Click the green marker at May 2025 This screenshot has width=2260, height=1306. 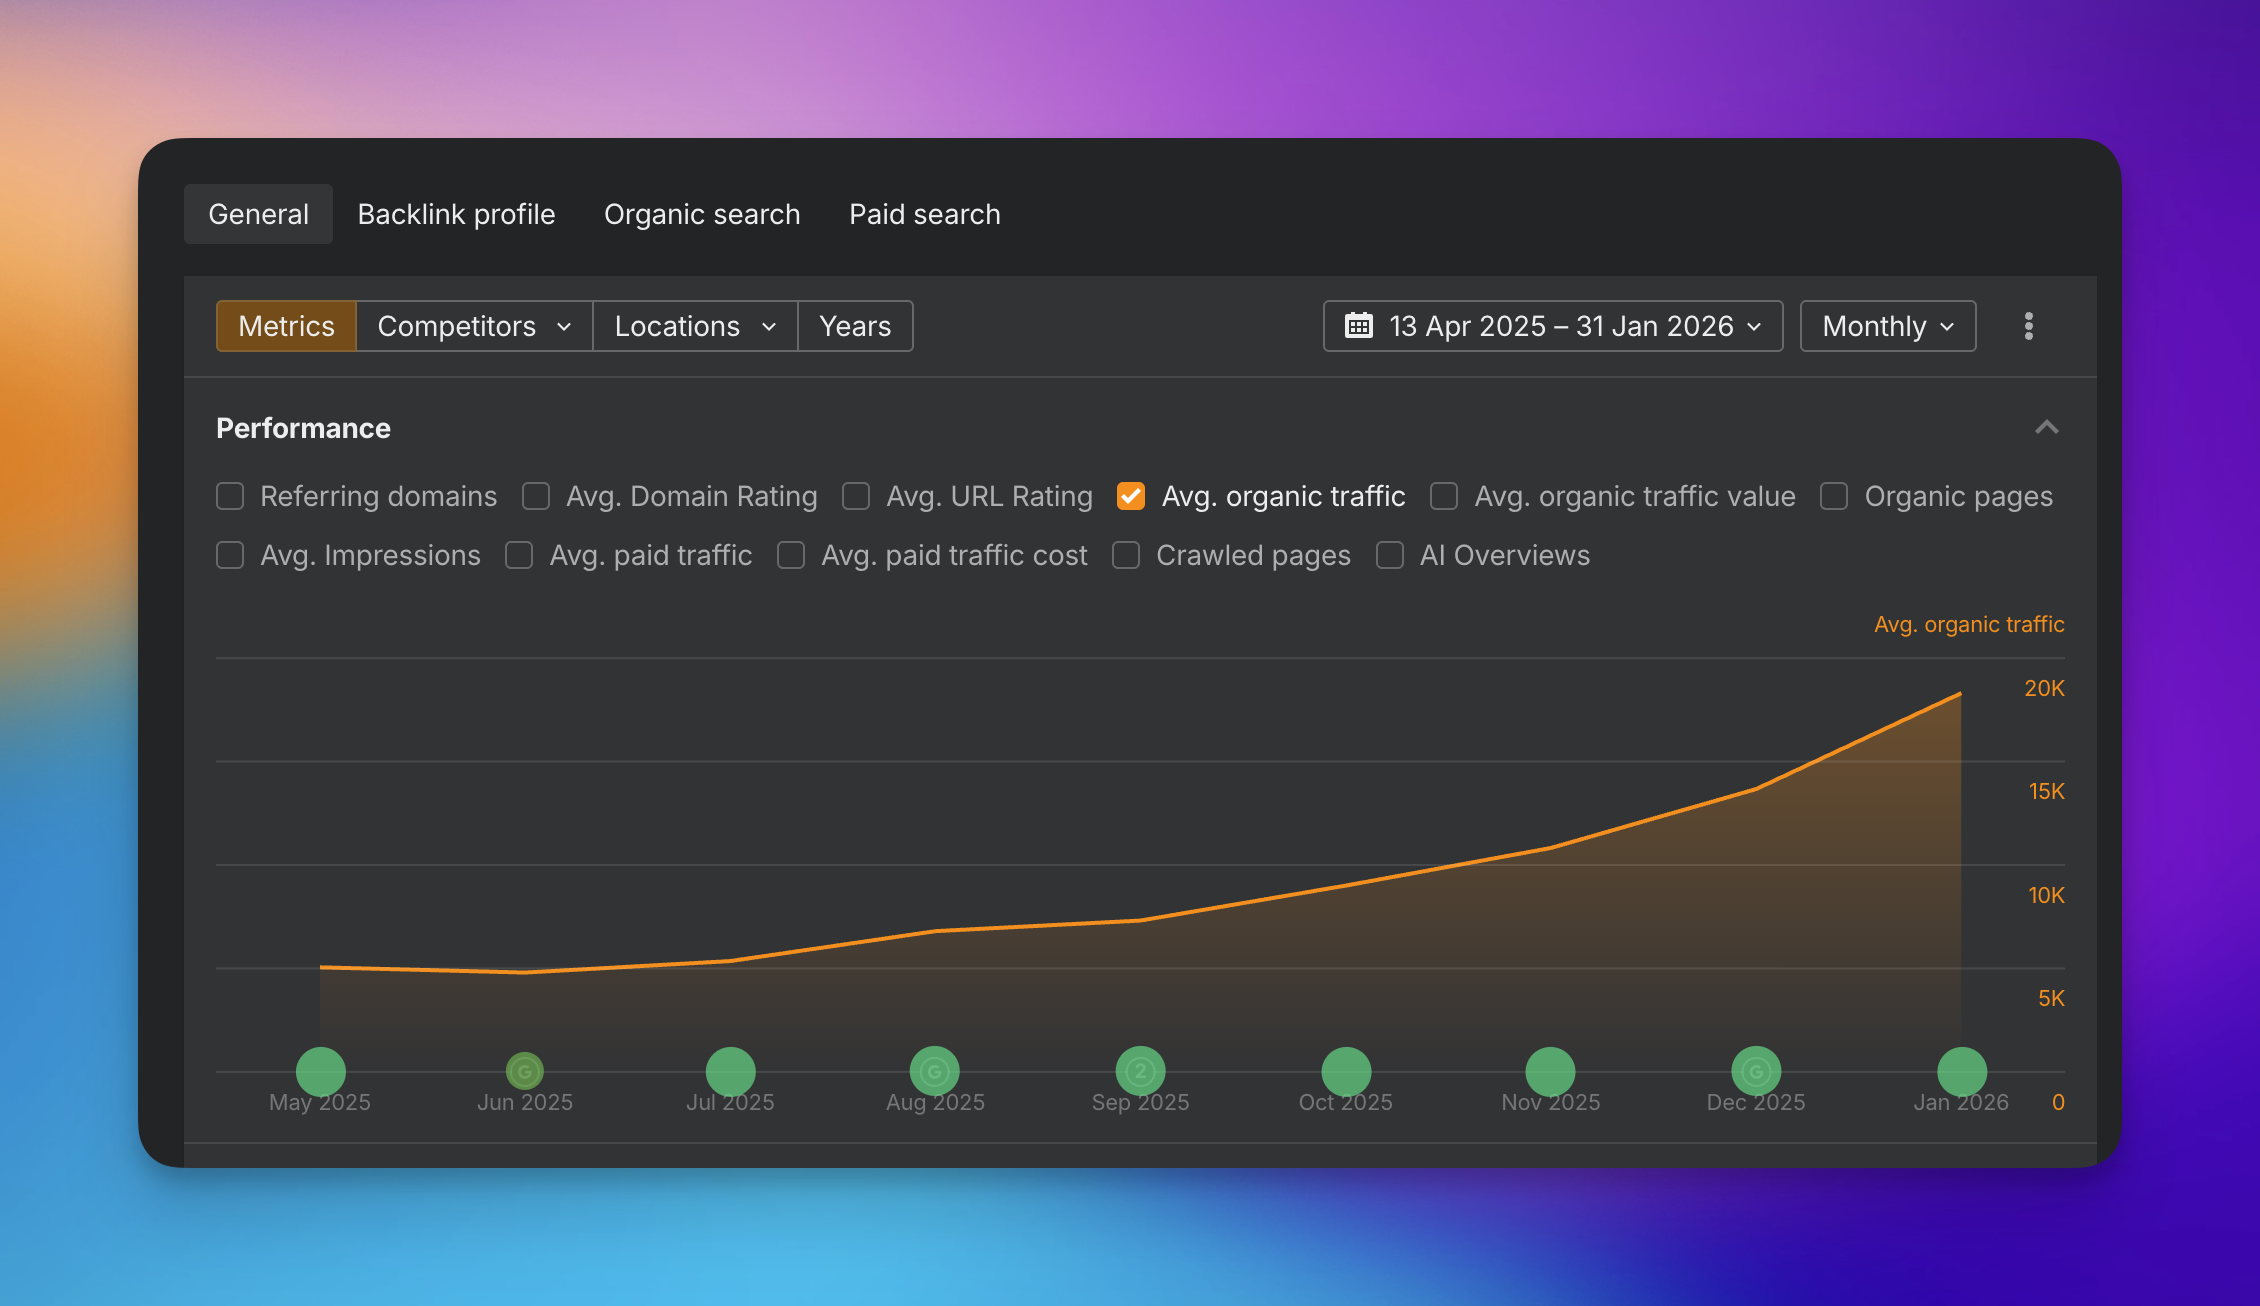321,1072
